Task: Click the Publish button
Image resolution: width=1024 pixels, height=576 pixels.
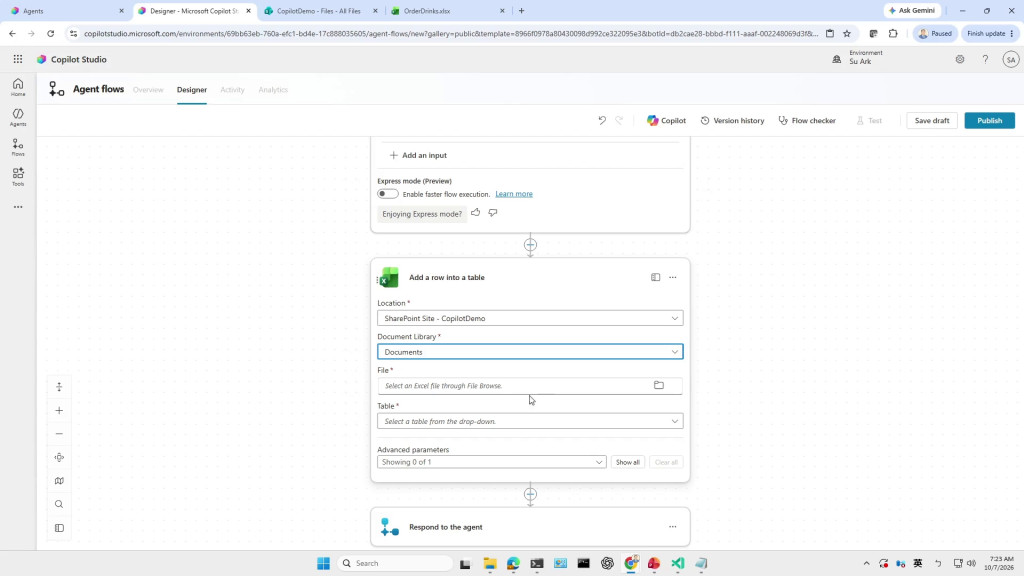Action: tap(989, 120)
